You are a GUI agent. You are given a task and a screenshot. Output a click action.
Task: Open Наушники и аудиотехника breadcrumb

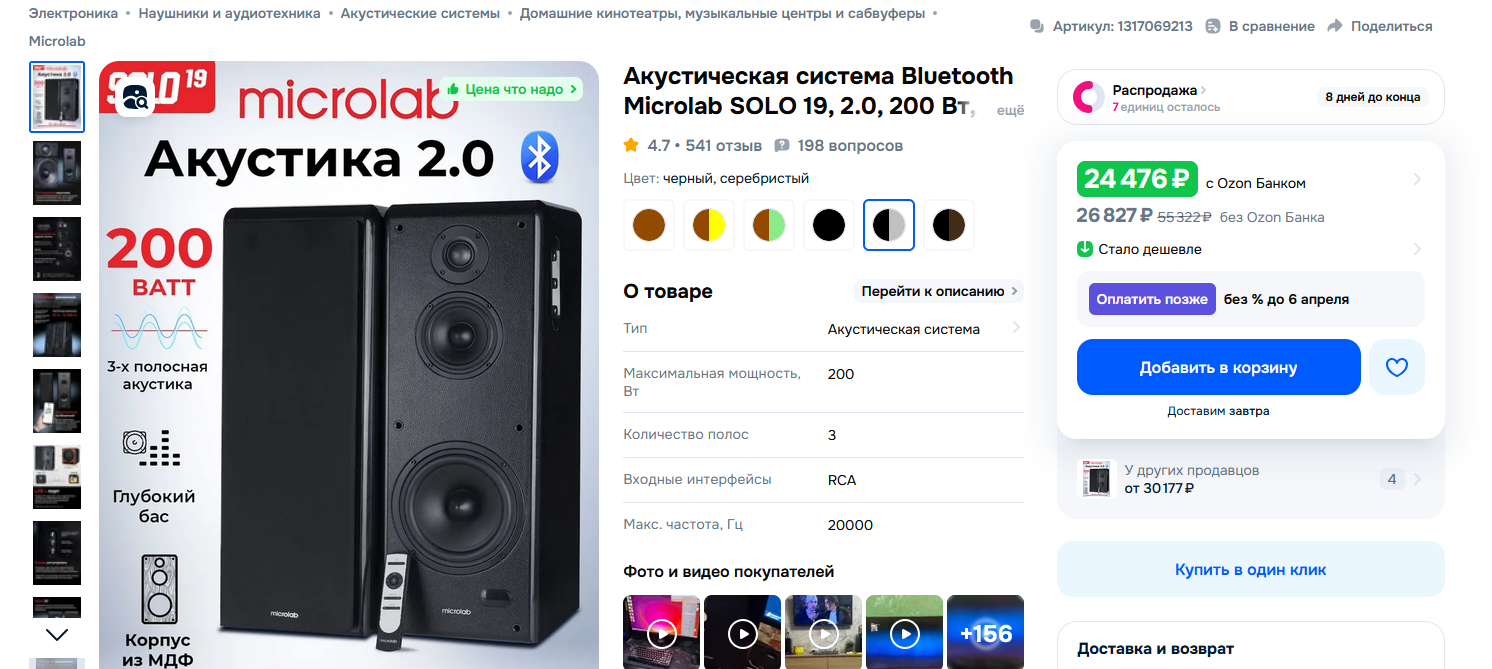(x=229, y=13)
